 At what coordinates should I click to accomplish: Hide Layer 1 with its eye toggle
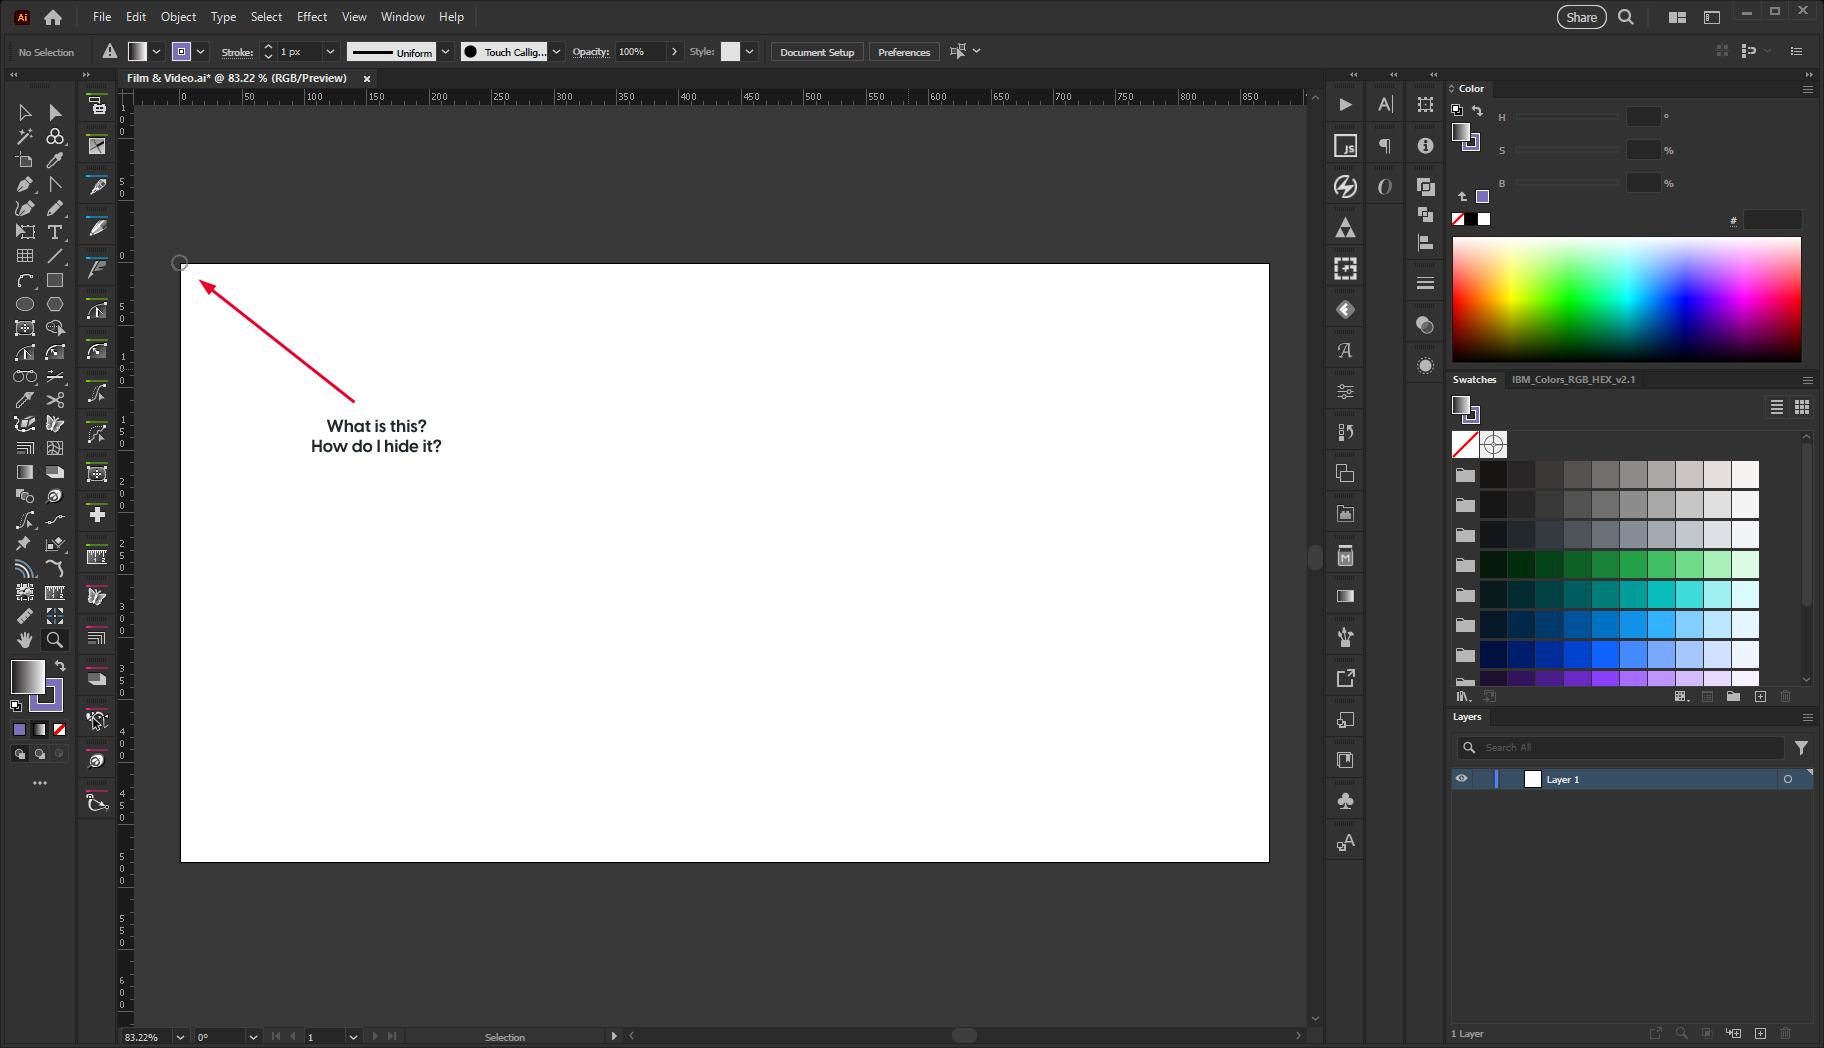coord(1463,779)
